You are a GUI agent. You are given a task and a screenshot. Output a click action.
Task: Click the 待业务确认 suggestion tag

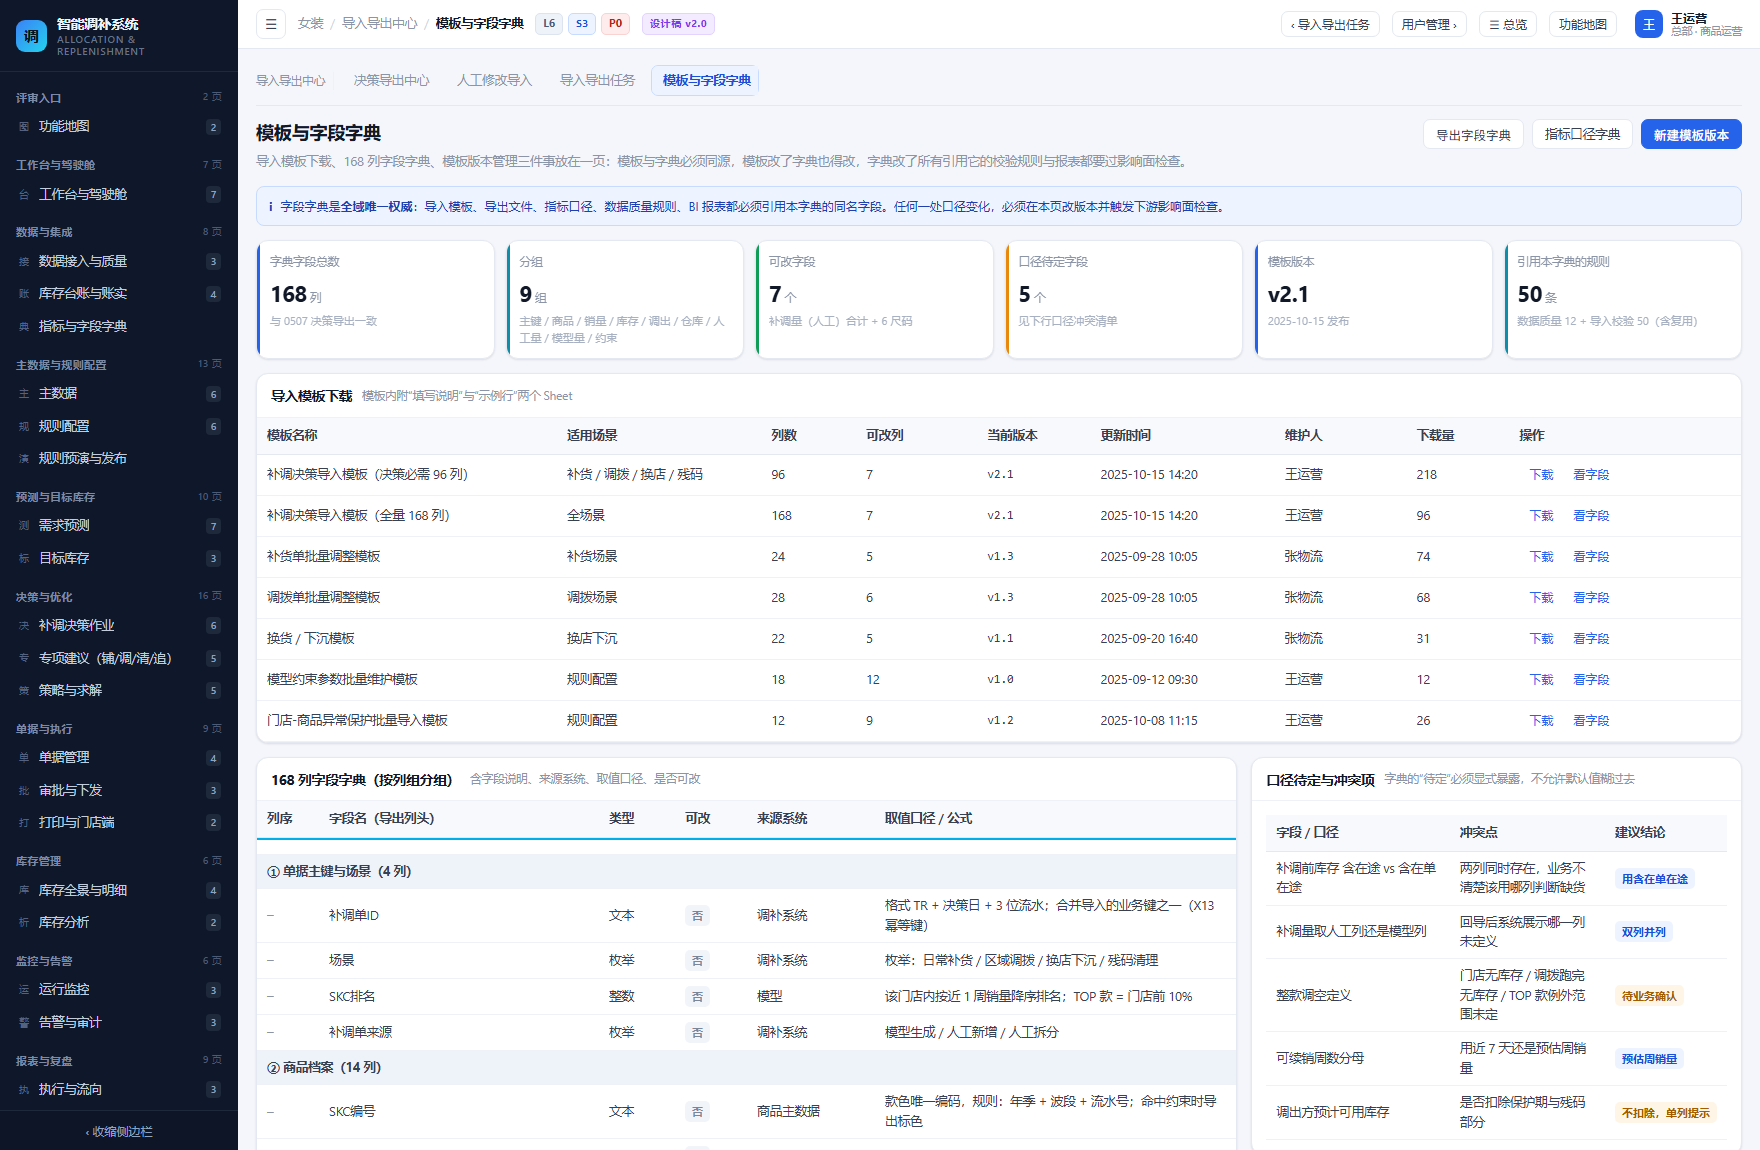pos(1649,997)
